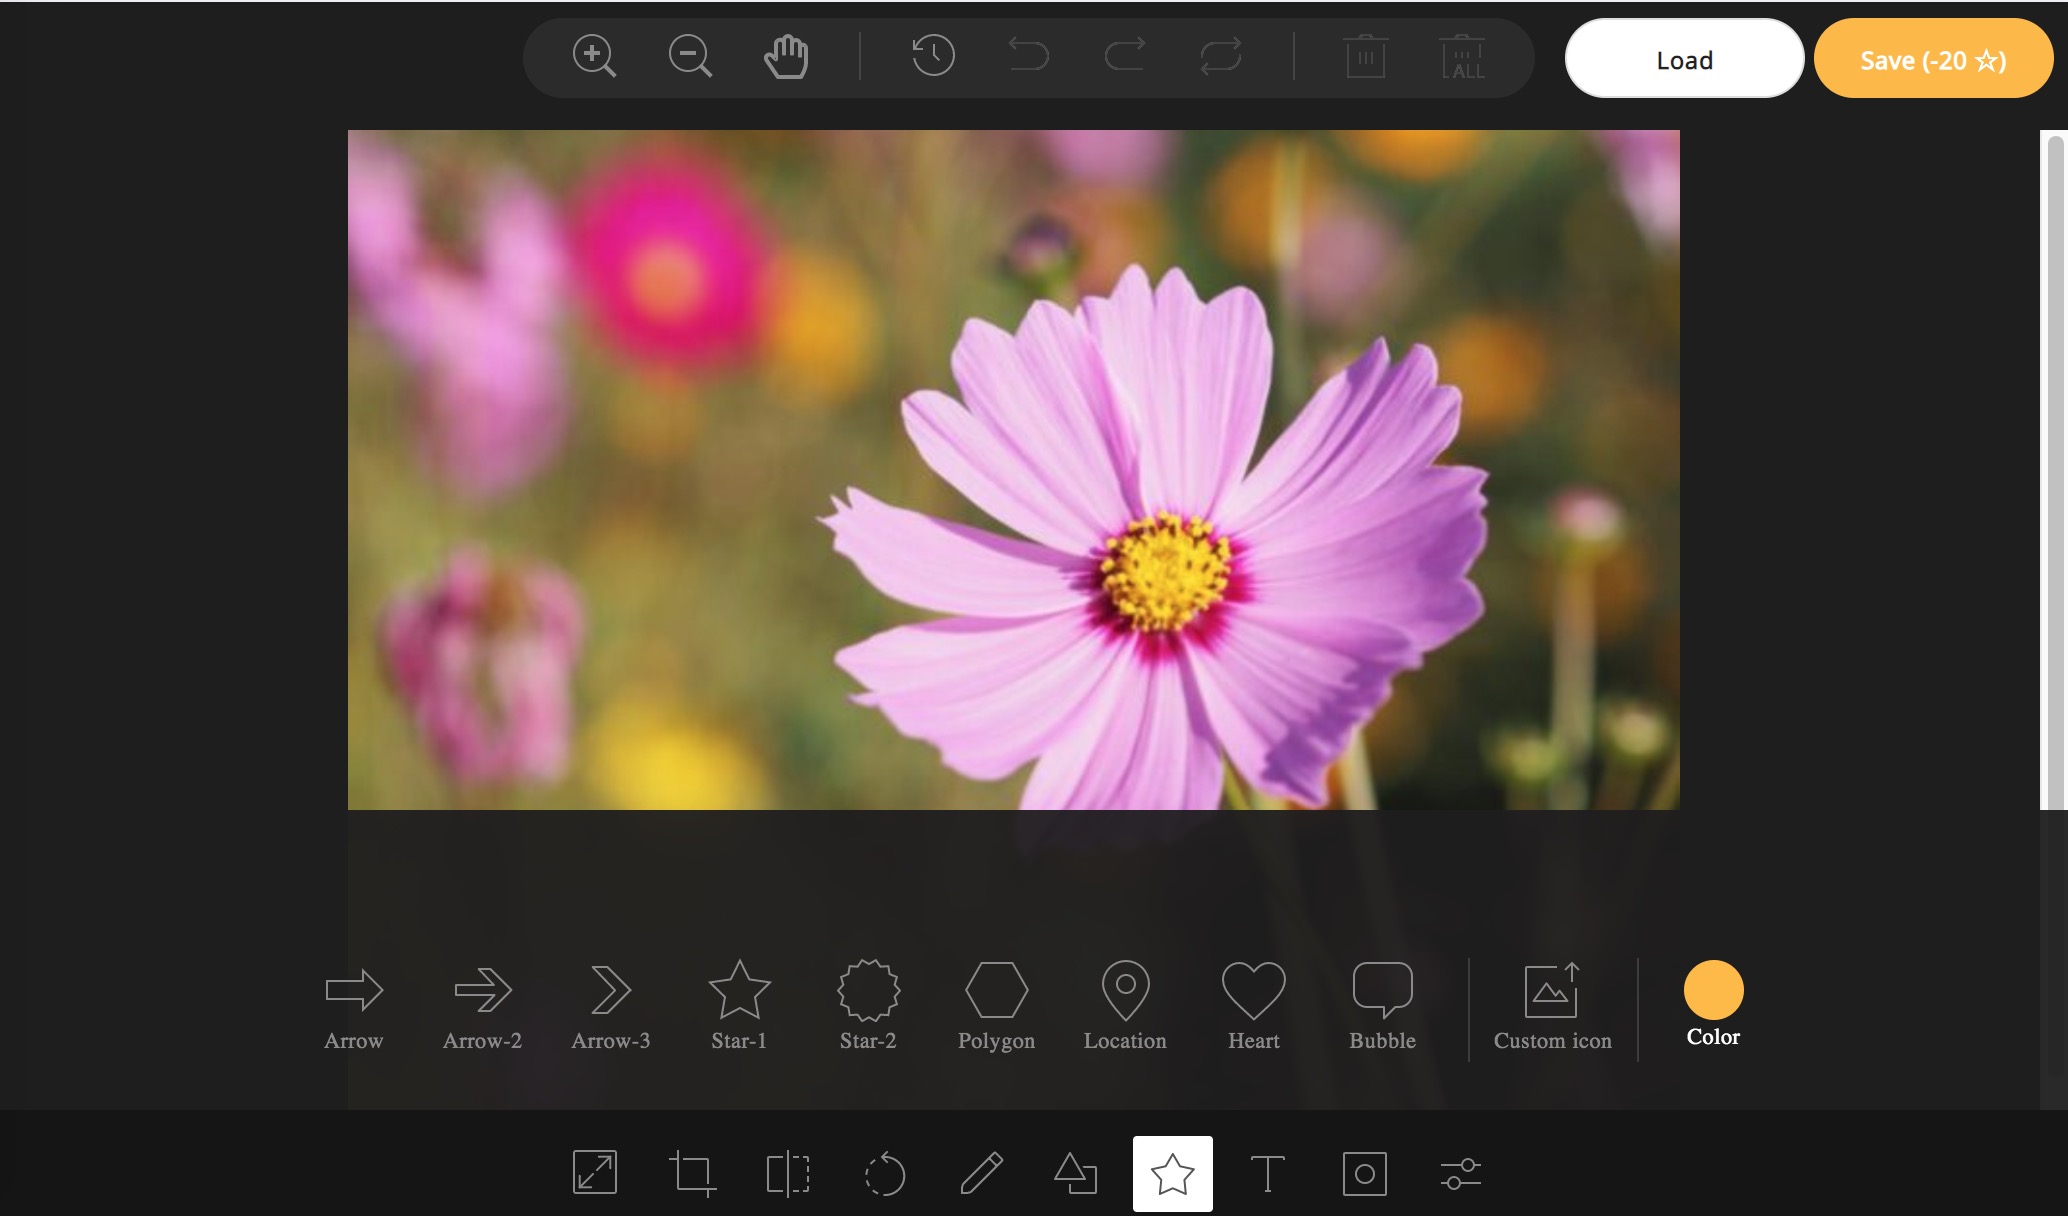The image size is (2068, 1216).
Task: Click the Save (-20) button
Action: tap(1933, 59)
